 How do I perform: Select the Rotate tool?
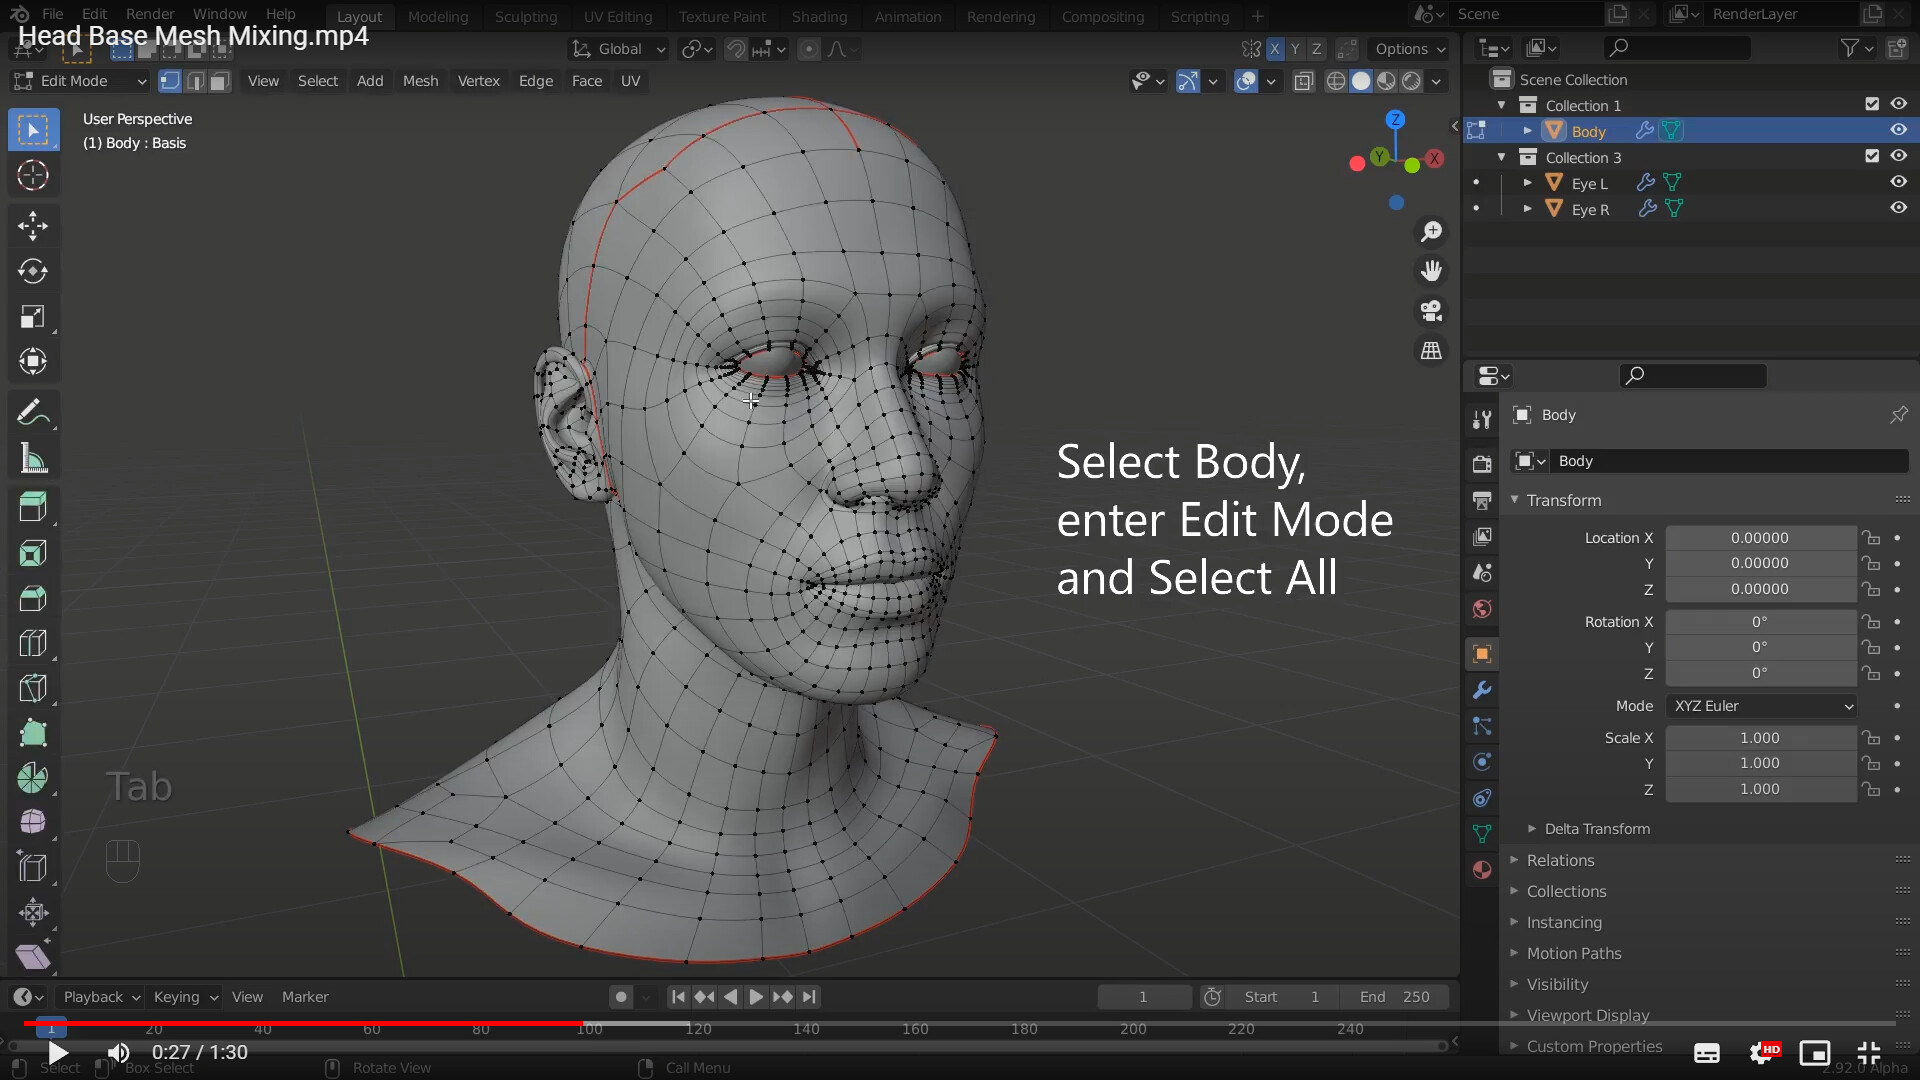point(32,271)
